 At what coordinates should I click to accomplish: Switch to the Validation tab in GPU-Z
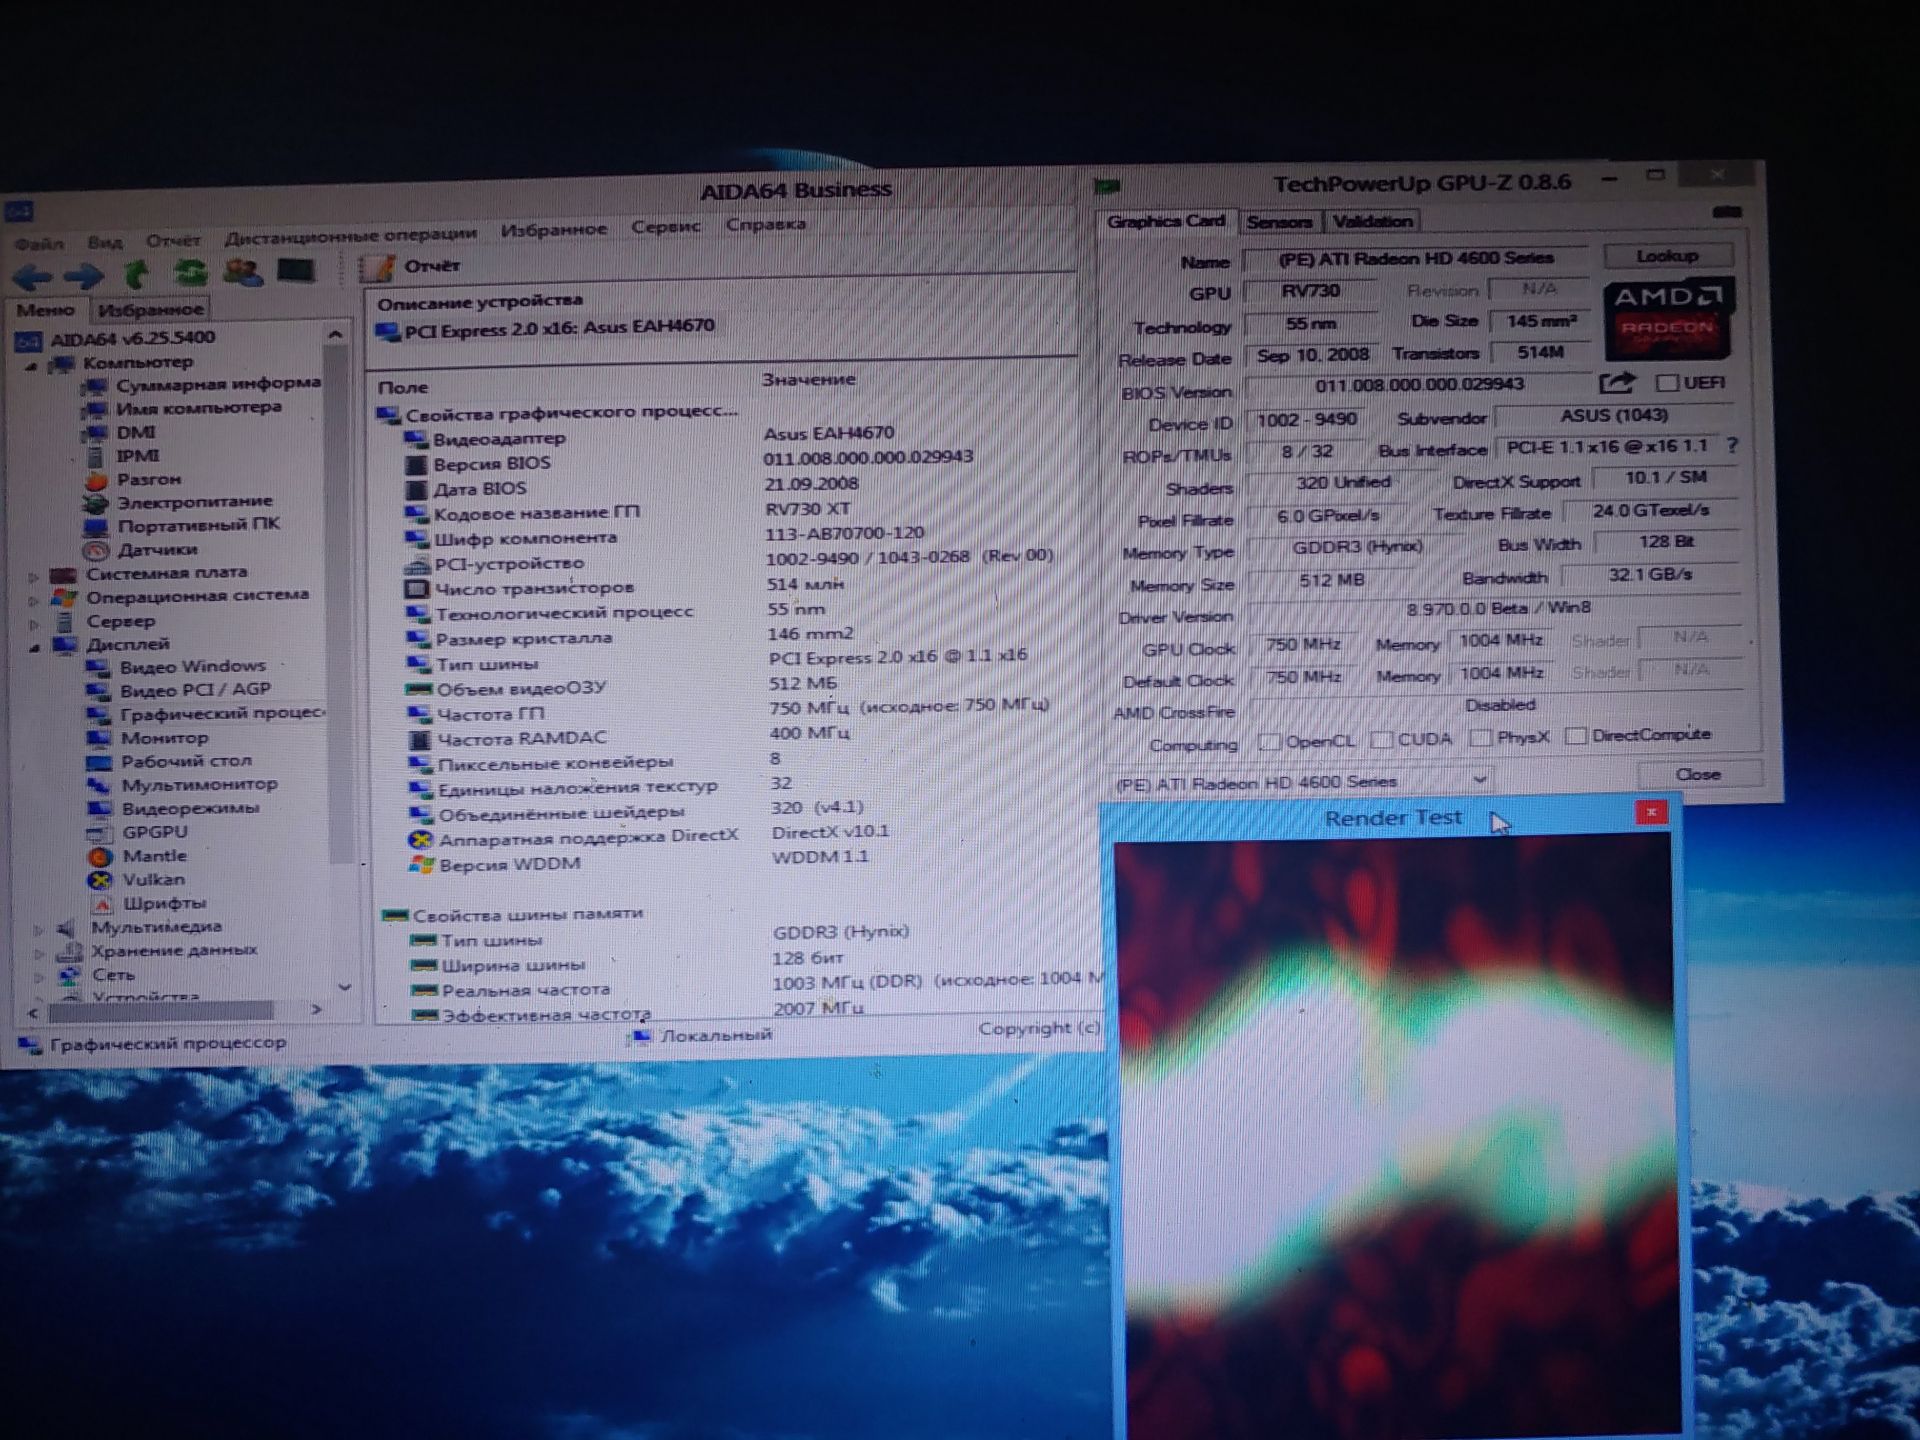pyautogui.click(x=1372, y=221)
